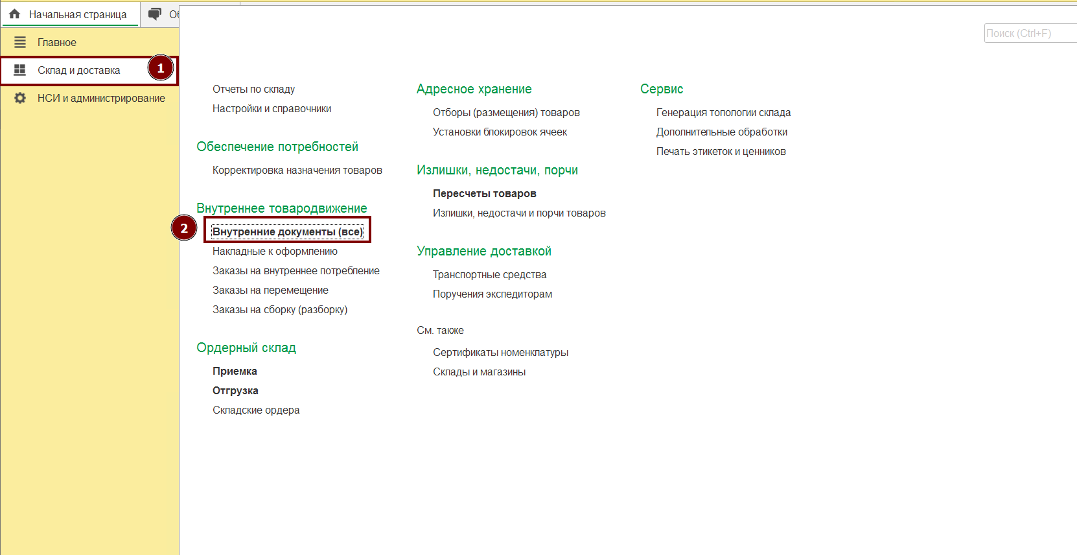Click the Обеспечение потребностей heading
The image size is (1078, 556).
click(x=278, y=146)
